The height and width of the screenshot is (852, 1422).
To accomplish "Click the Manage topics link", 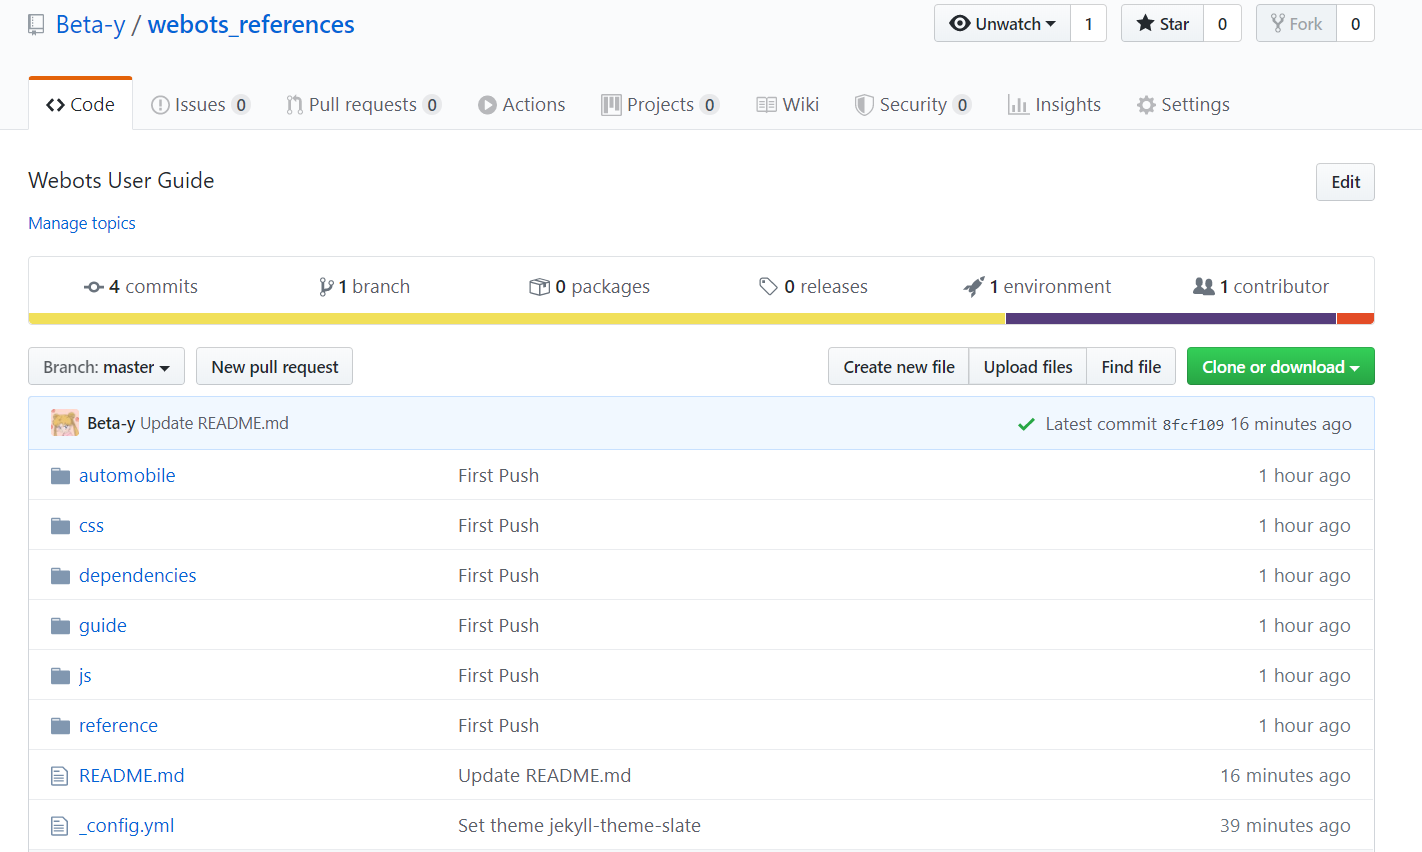I will coord(82,223).
